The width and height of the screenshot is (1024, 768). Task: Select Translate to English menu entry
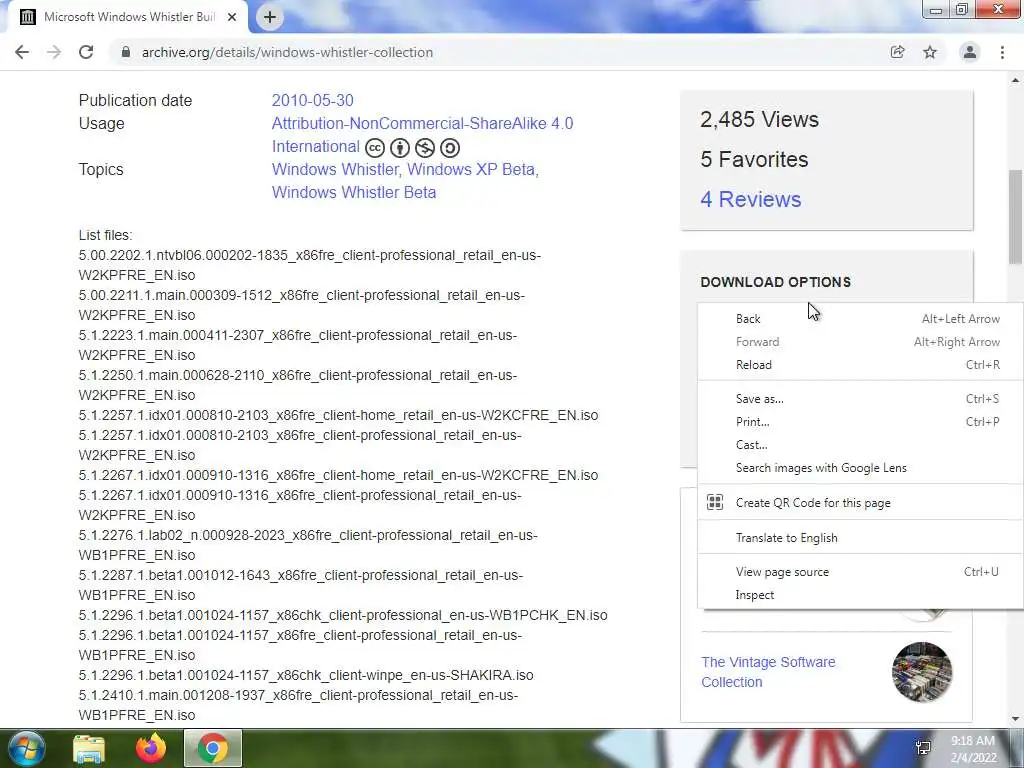[x=859, y=537]
